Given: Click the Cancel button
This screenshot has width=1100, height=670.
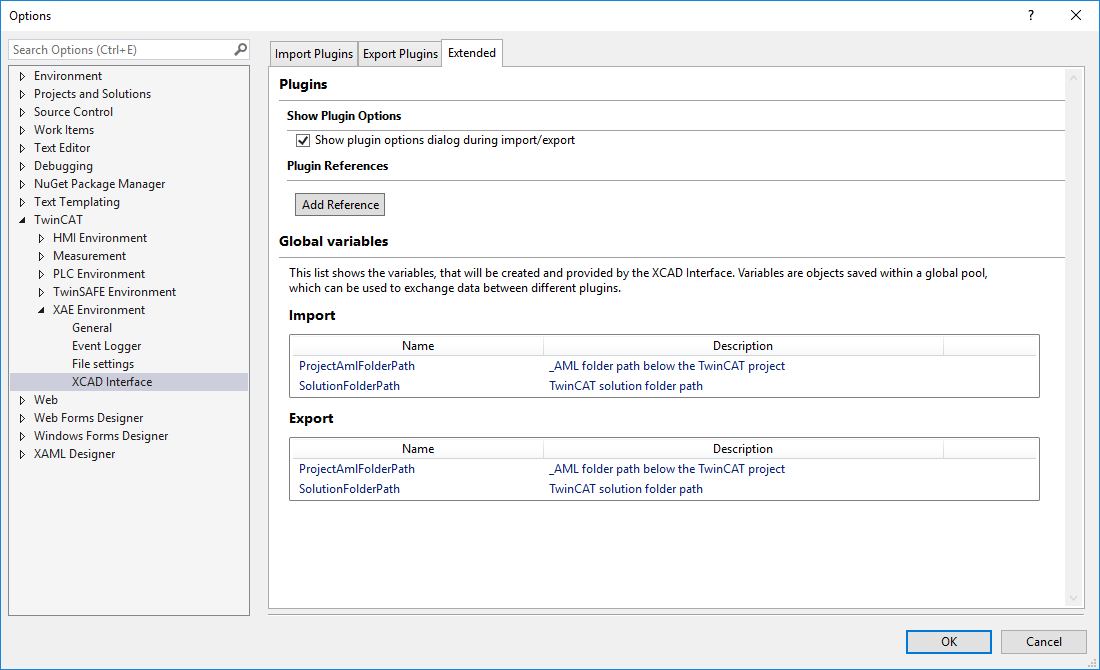Looking at the screenshot, I should pos(1043,641).
